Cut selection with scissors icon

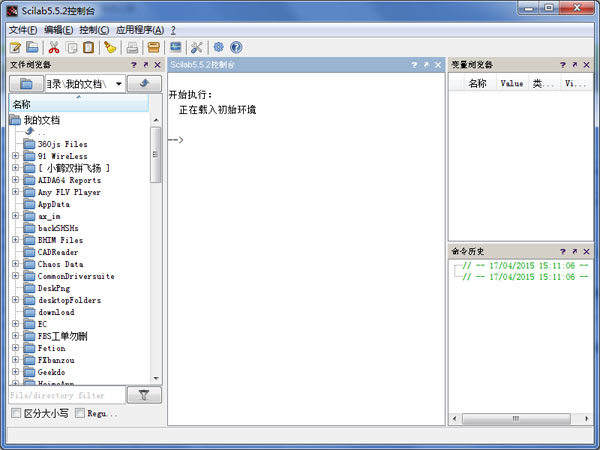click(x=54, y=47)
